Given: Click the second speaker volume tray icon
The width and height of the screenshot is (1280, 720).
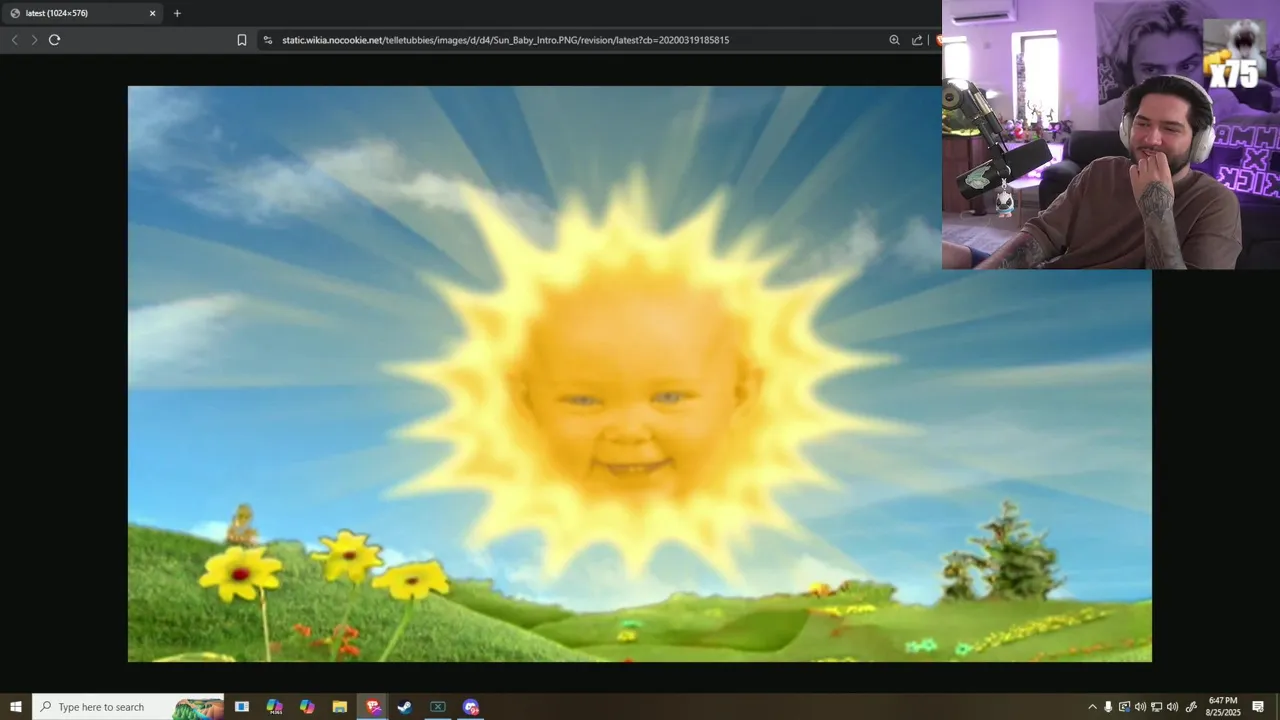Looking at the screenshot, I should point(1172,707).
